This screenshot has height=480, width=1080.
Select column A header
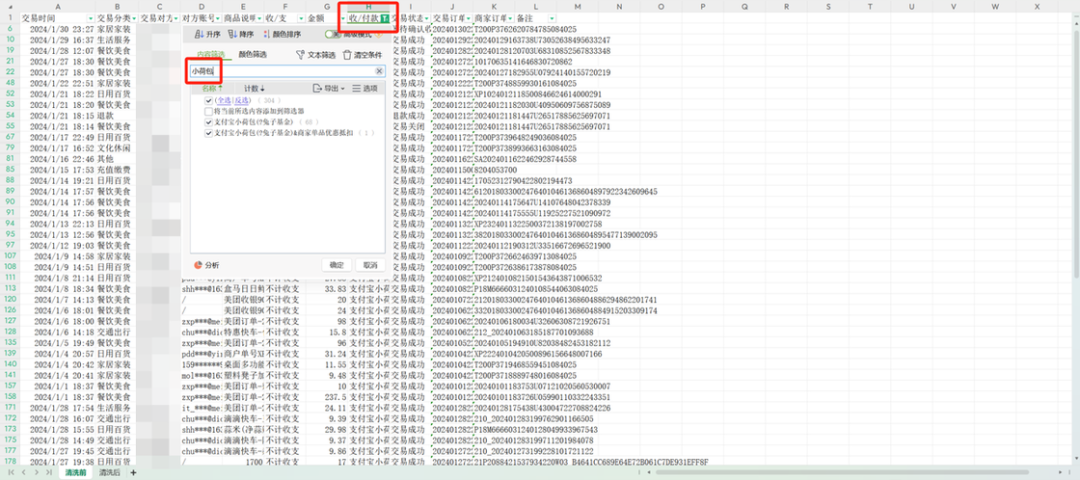tap(57, 6)
